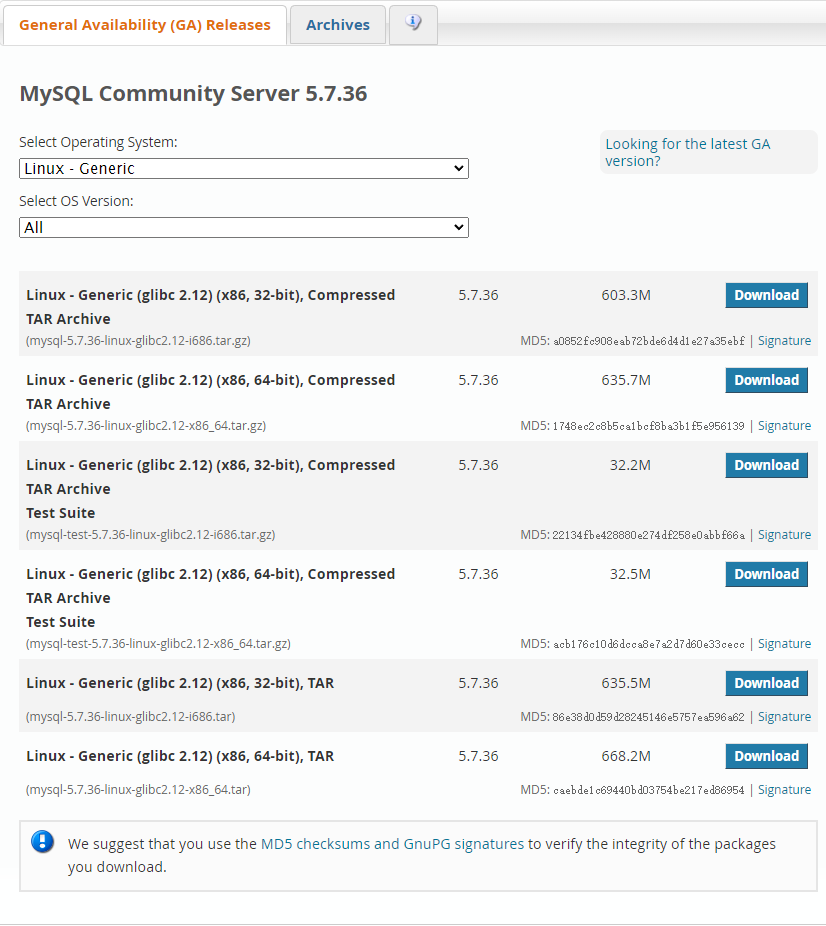Open Signature link for mysql-5.7.36-linux-glibc2.12-x86_64.tar
The width and height of the screenshot is (826, 926).
coord(784,790)
